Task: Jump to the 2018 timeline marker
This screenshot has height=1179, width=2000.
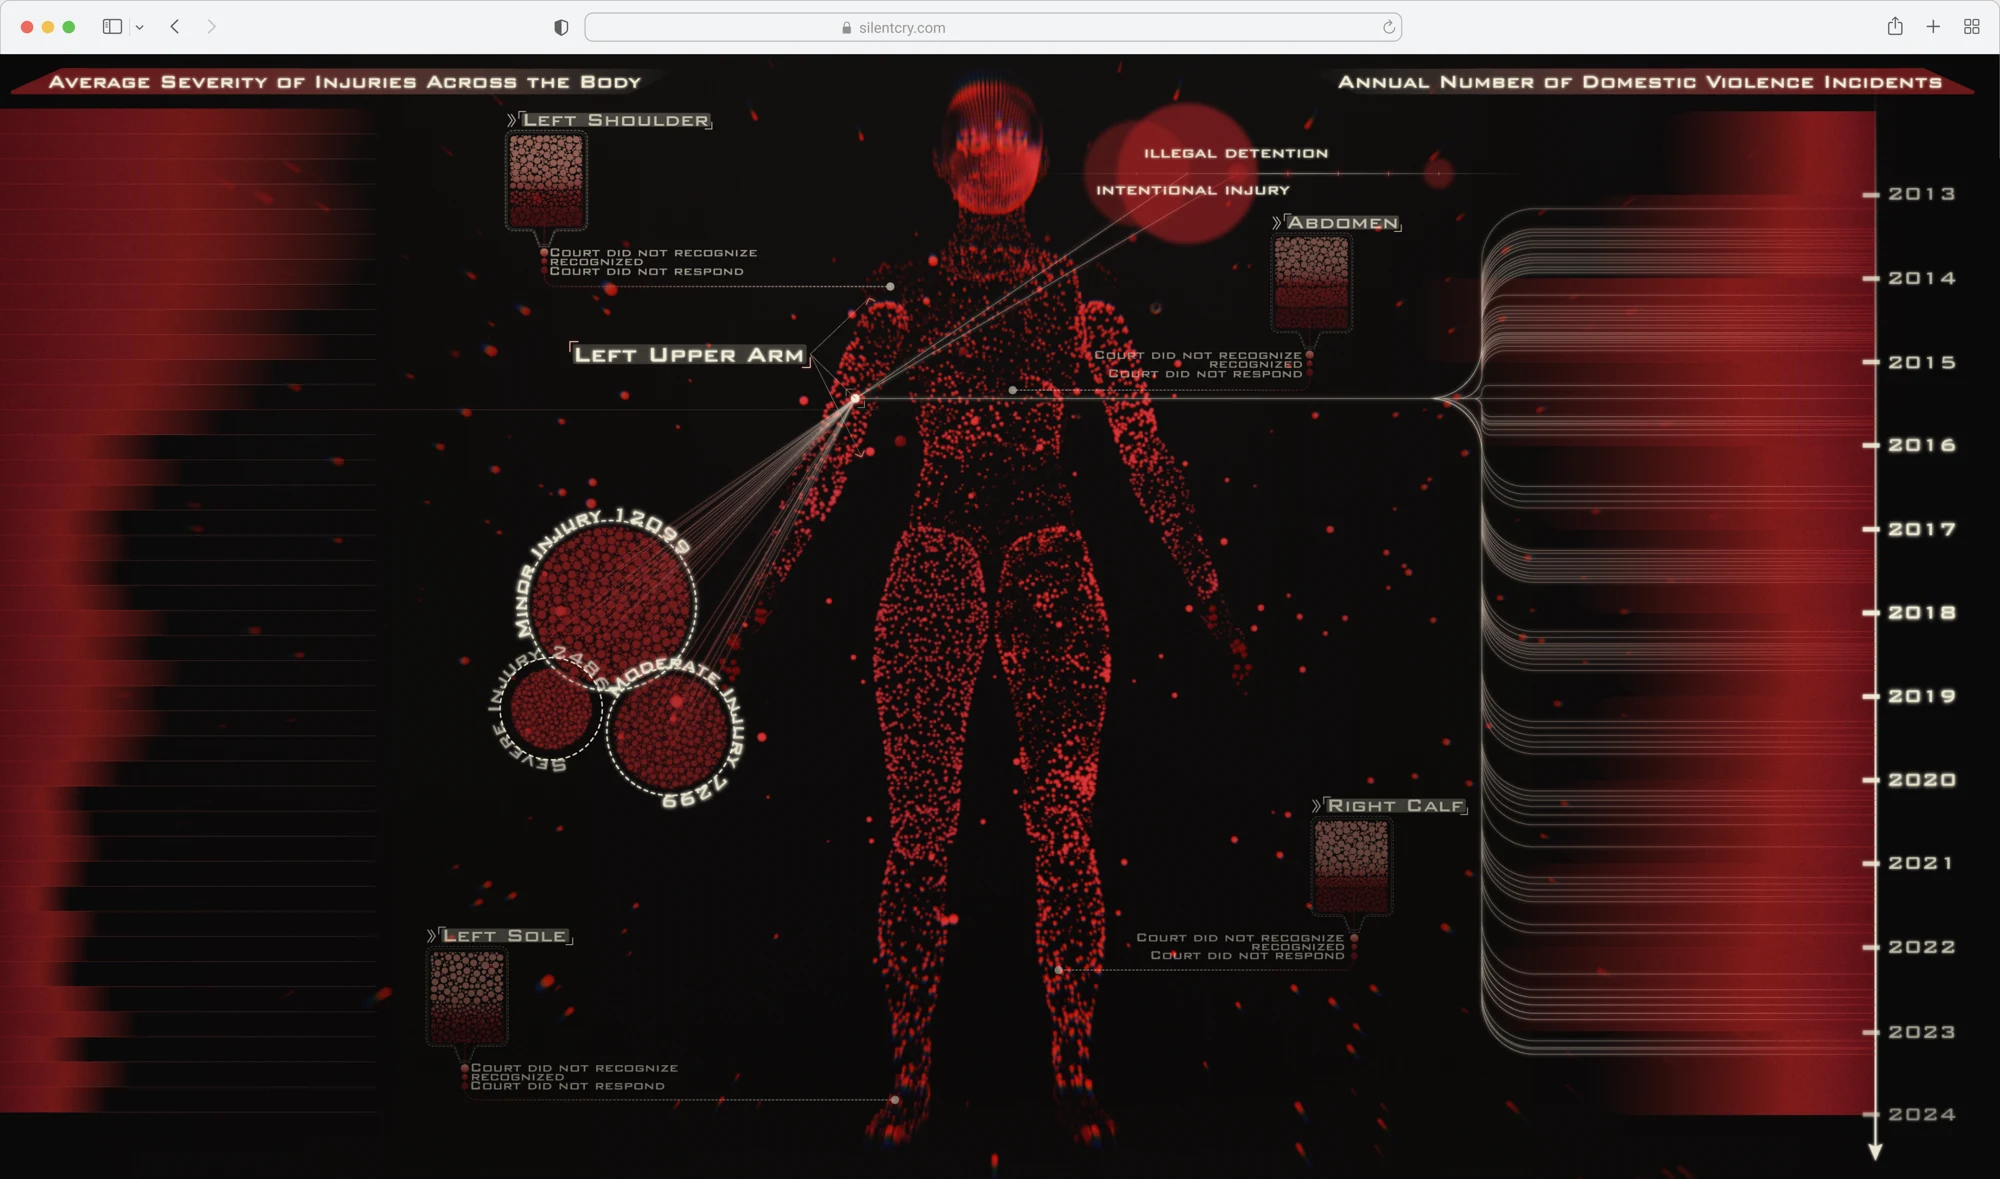Action: pyautogui.click(x=1921, y=612)
